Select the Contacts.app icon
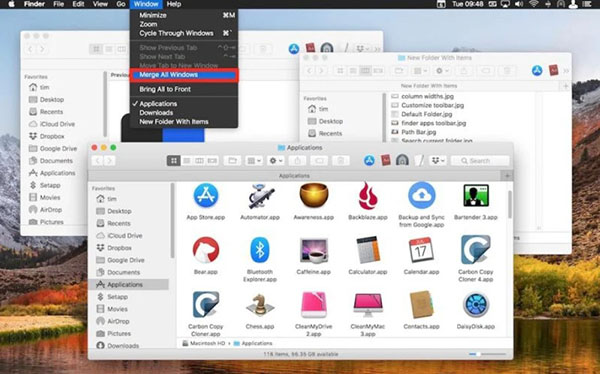Screen dimensions: 600x374 point(421,305)
